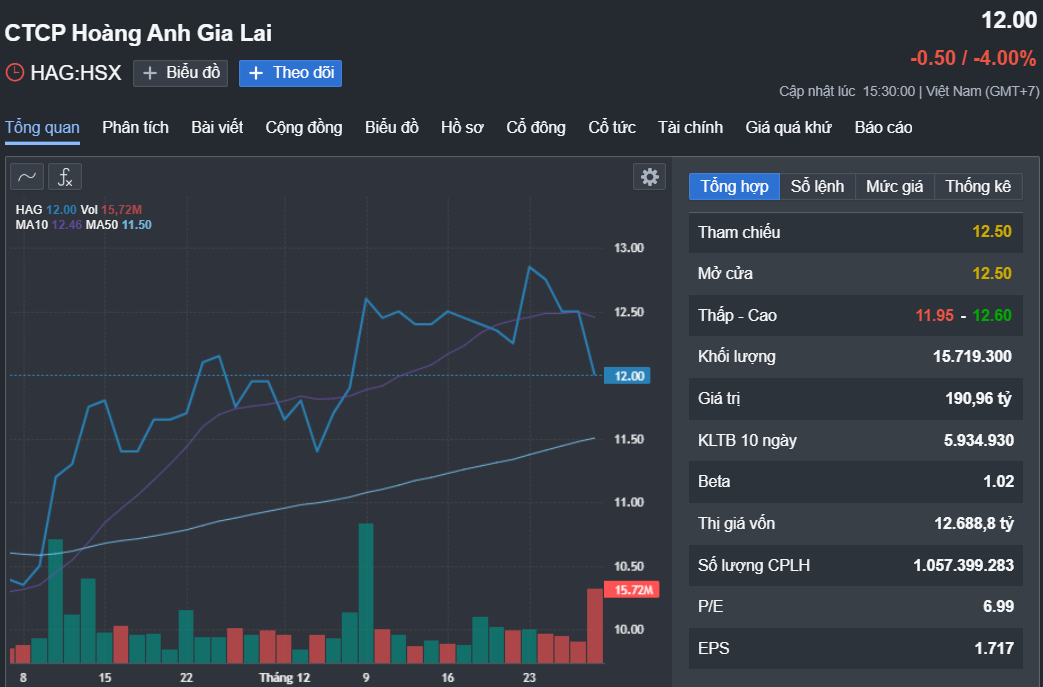Click the company name CTCP Hoàng Anh Gia Lai
The width and height of the screenshot is (1043, 687).
[x=138, y=33]
